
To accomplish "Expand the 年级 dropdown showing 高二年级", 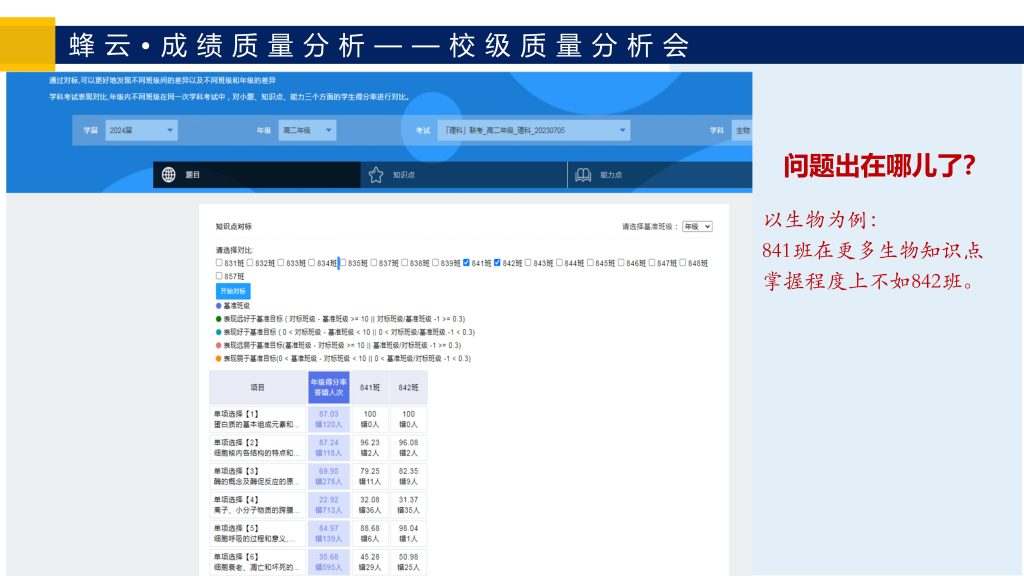I will pyautogui.click(x=307, y=131).
